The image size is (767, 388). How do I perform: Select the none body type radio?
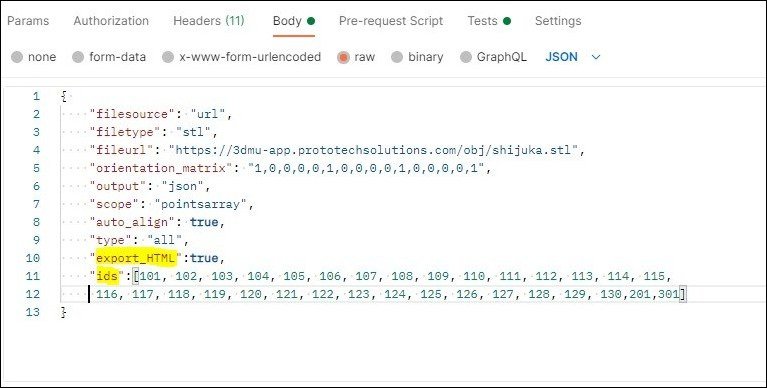pyautogui.click(x=17, y=57)
